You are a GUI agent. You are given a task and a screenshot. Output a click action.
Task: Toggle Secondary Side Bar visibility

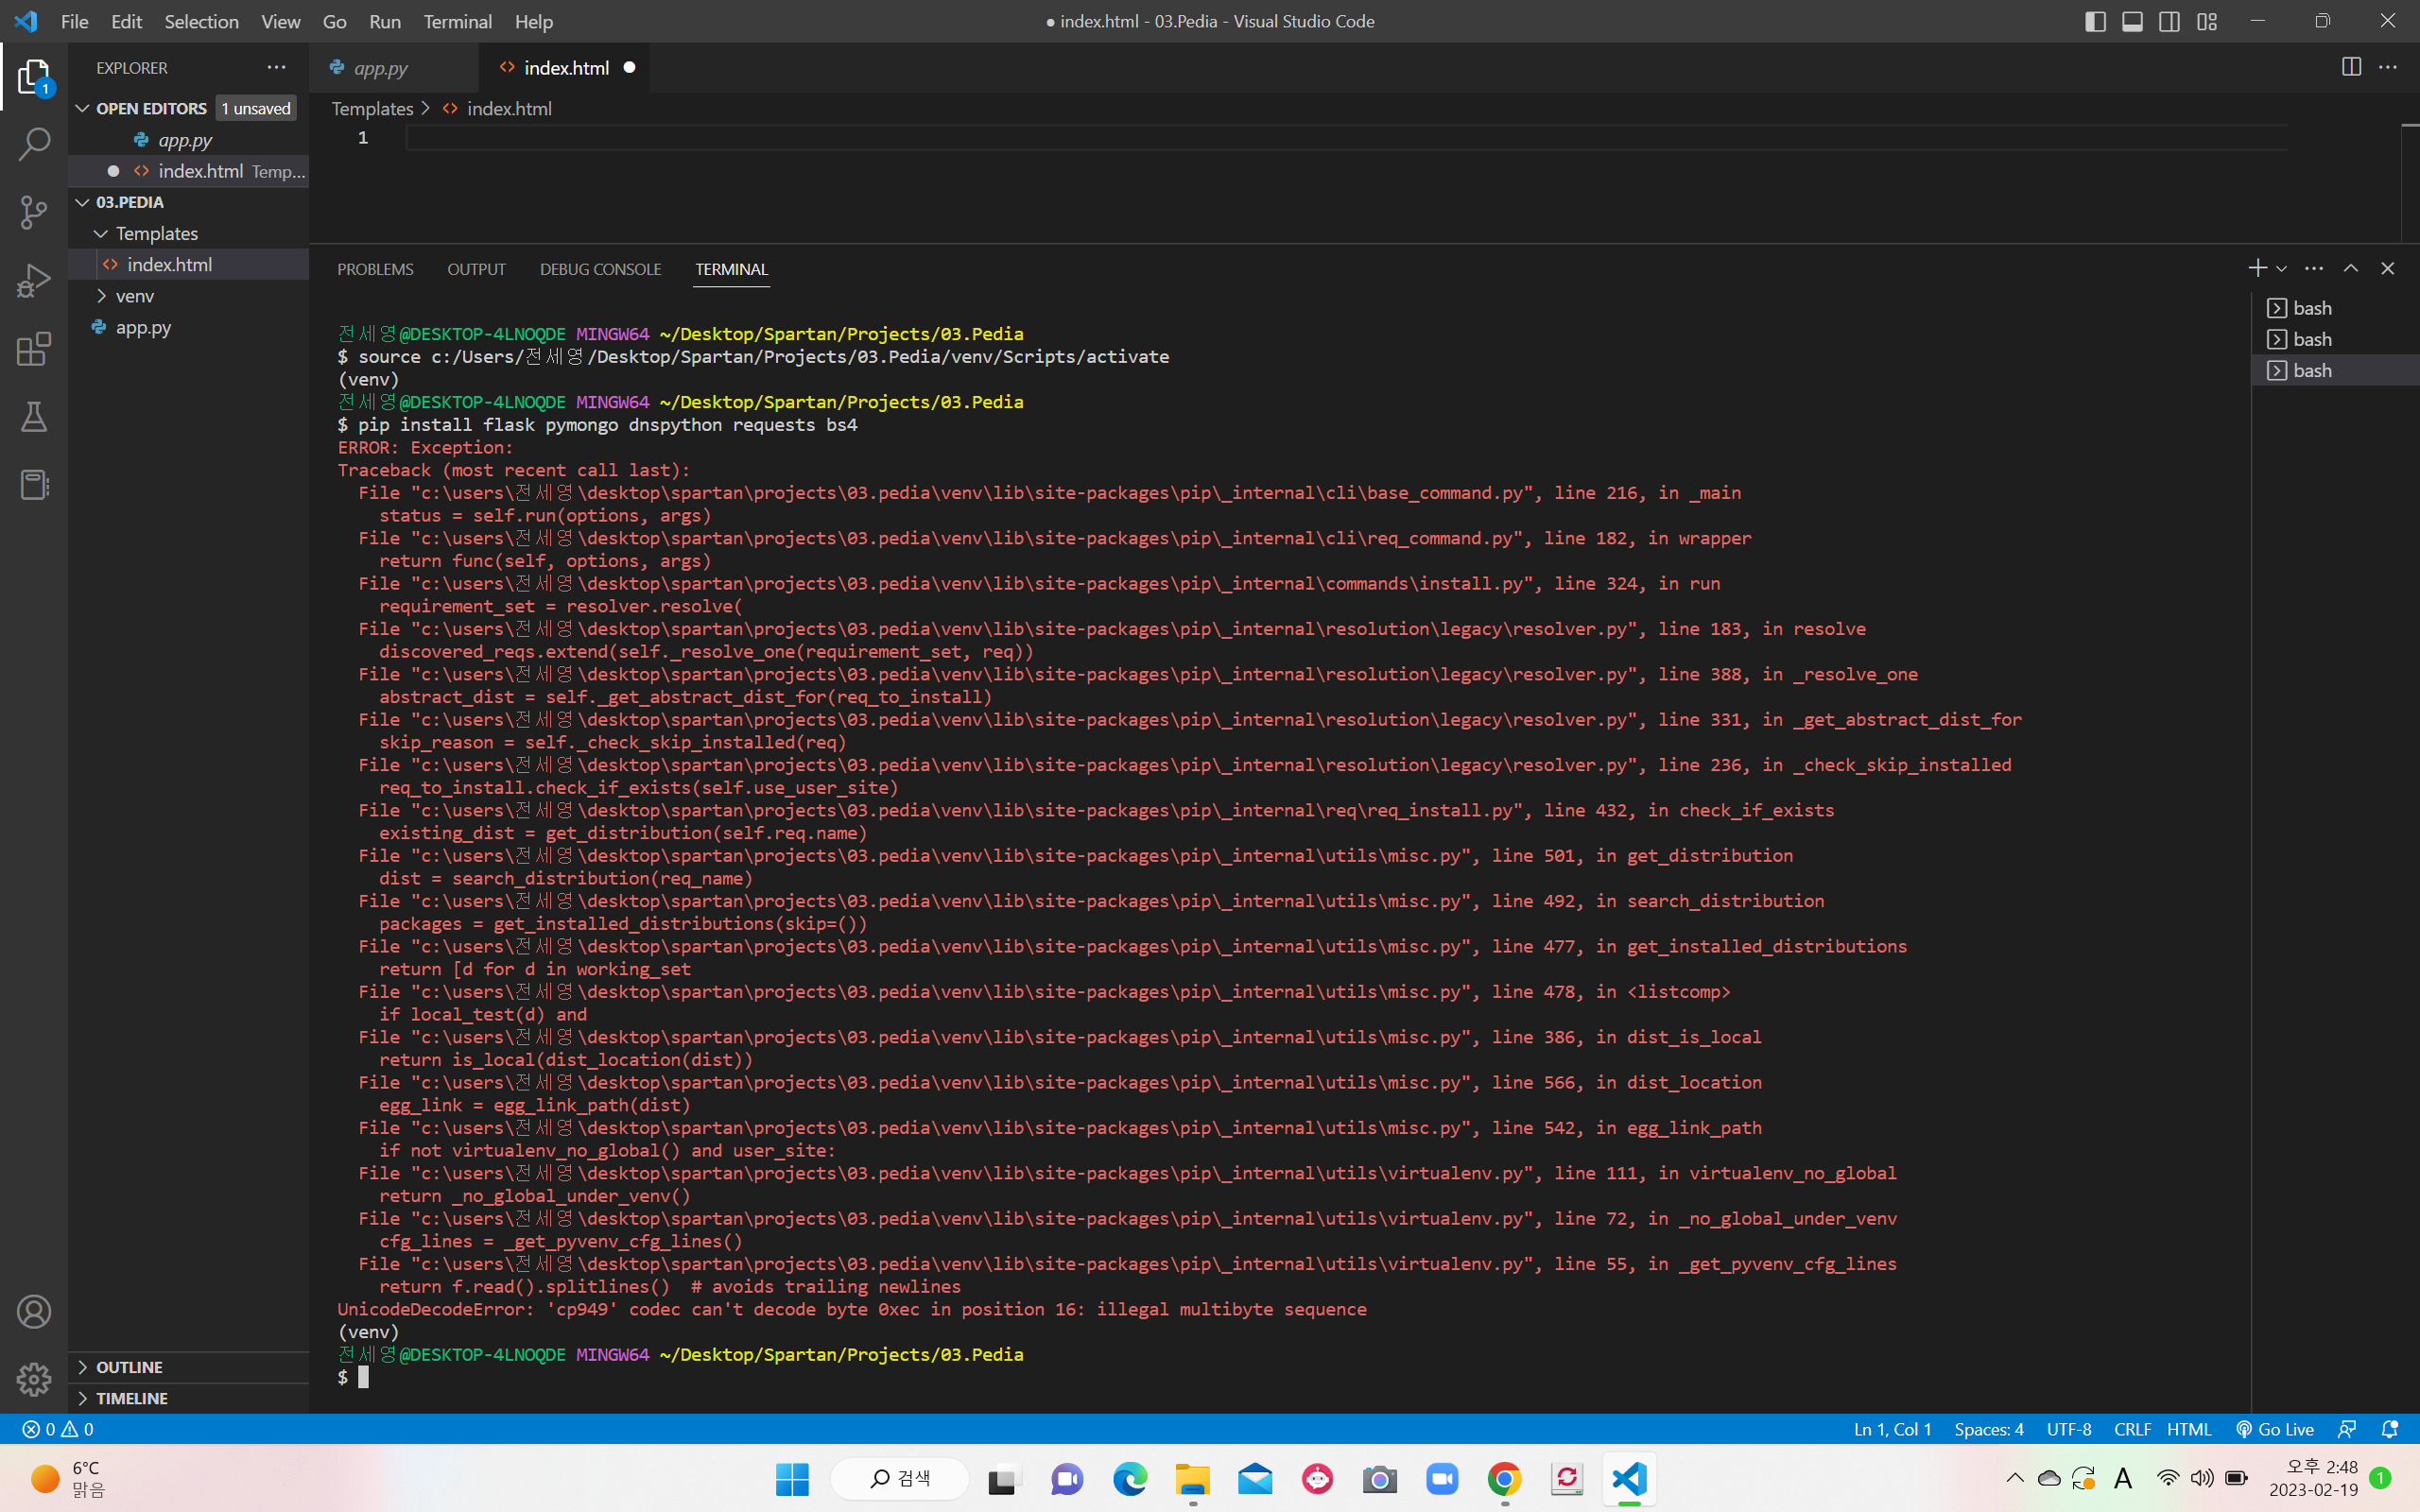click(2169, 21)
